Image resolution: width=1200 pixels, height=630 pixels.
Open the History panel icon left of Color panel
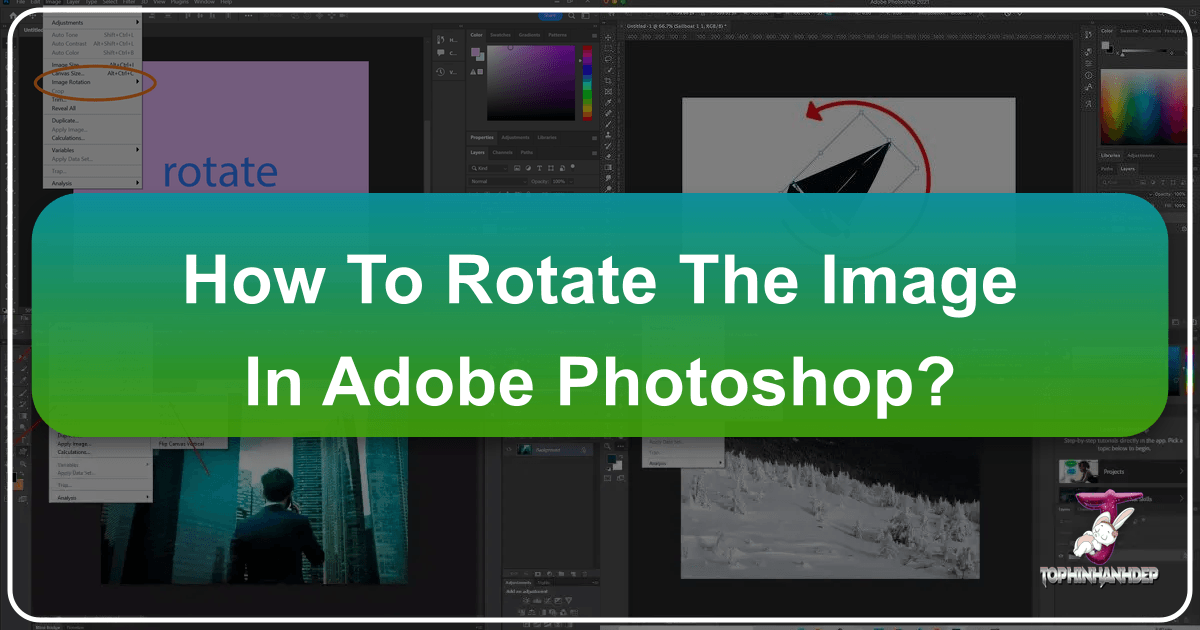[443, 71]
